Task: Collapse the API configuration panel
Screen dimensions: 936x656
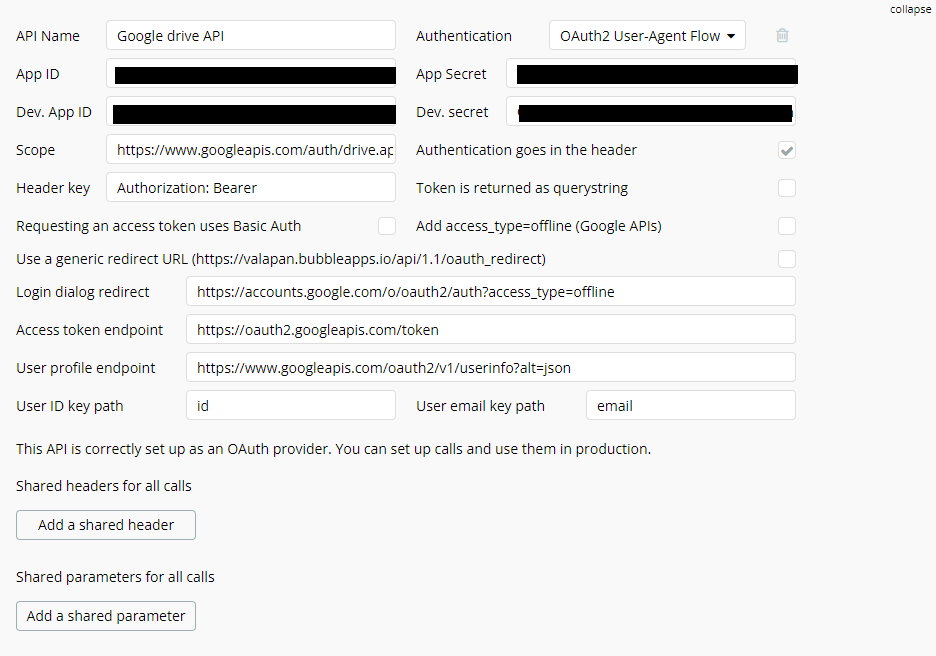Action: click(910, 9)
